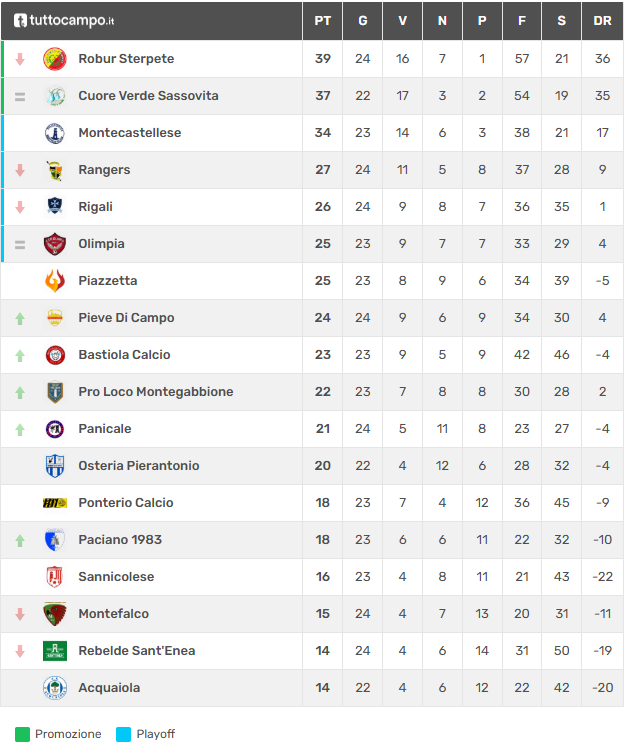Image resolution: width=626 pixels, height=746 pixels.
Task: Click the blue Playoff legend swatch
Action: pyautogui.click(x=124, y=734)
